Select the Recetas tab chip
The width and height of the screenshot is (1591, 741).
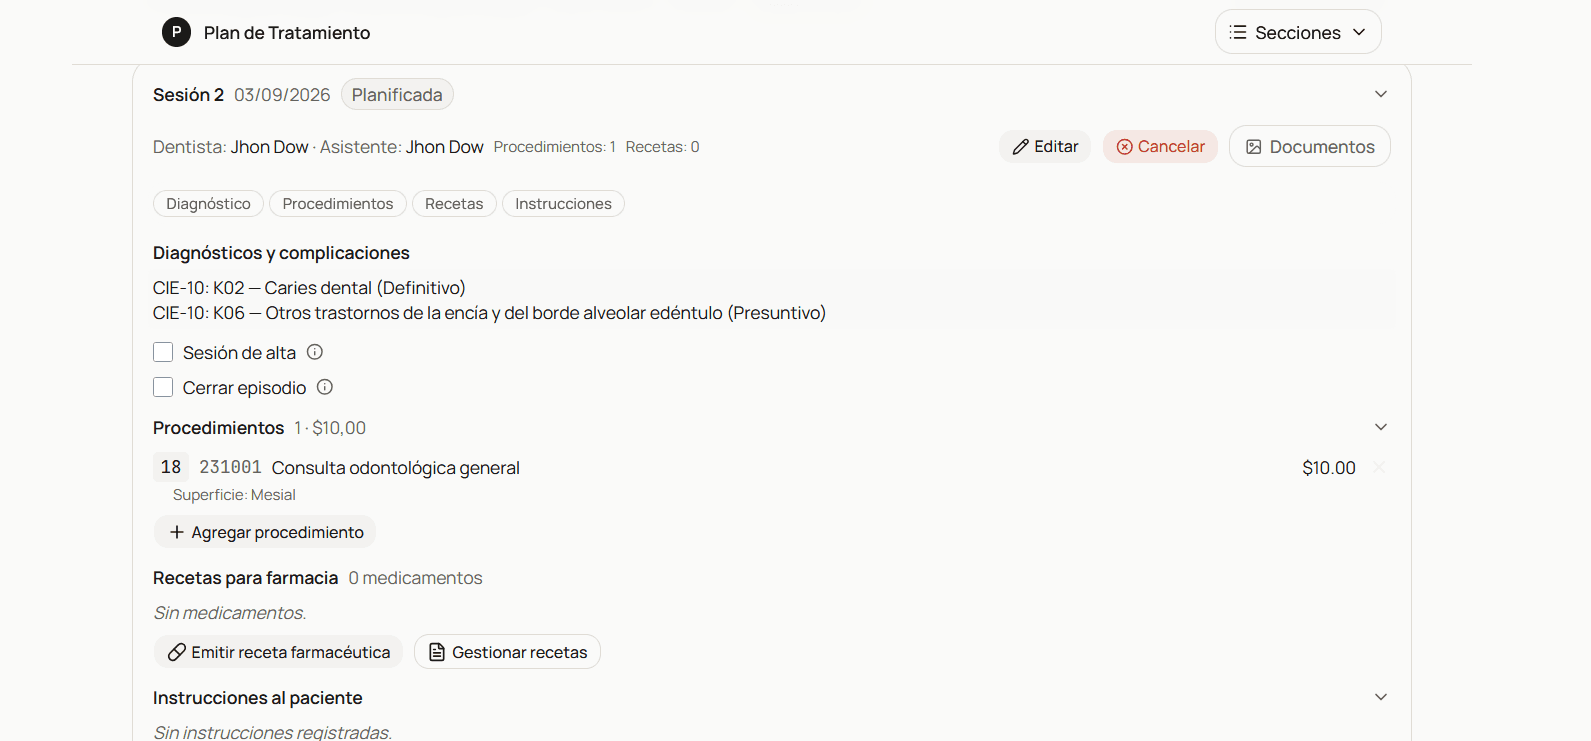(454, 204)
